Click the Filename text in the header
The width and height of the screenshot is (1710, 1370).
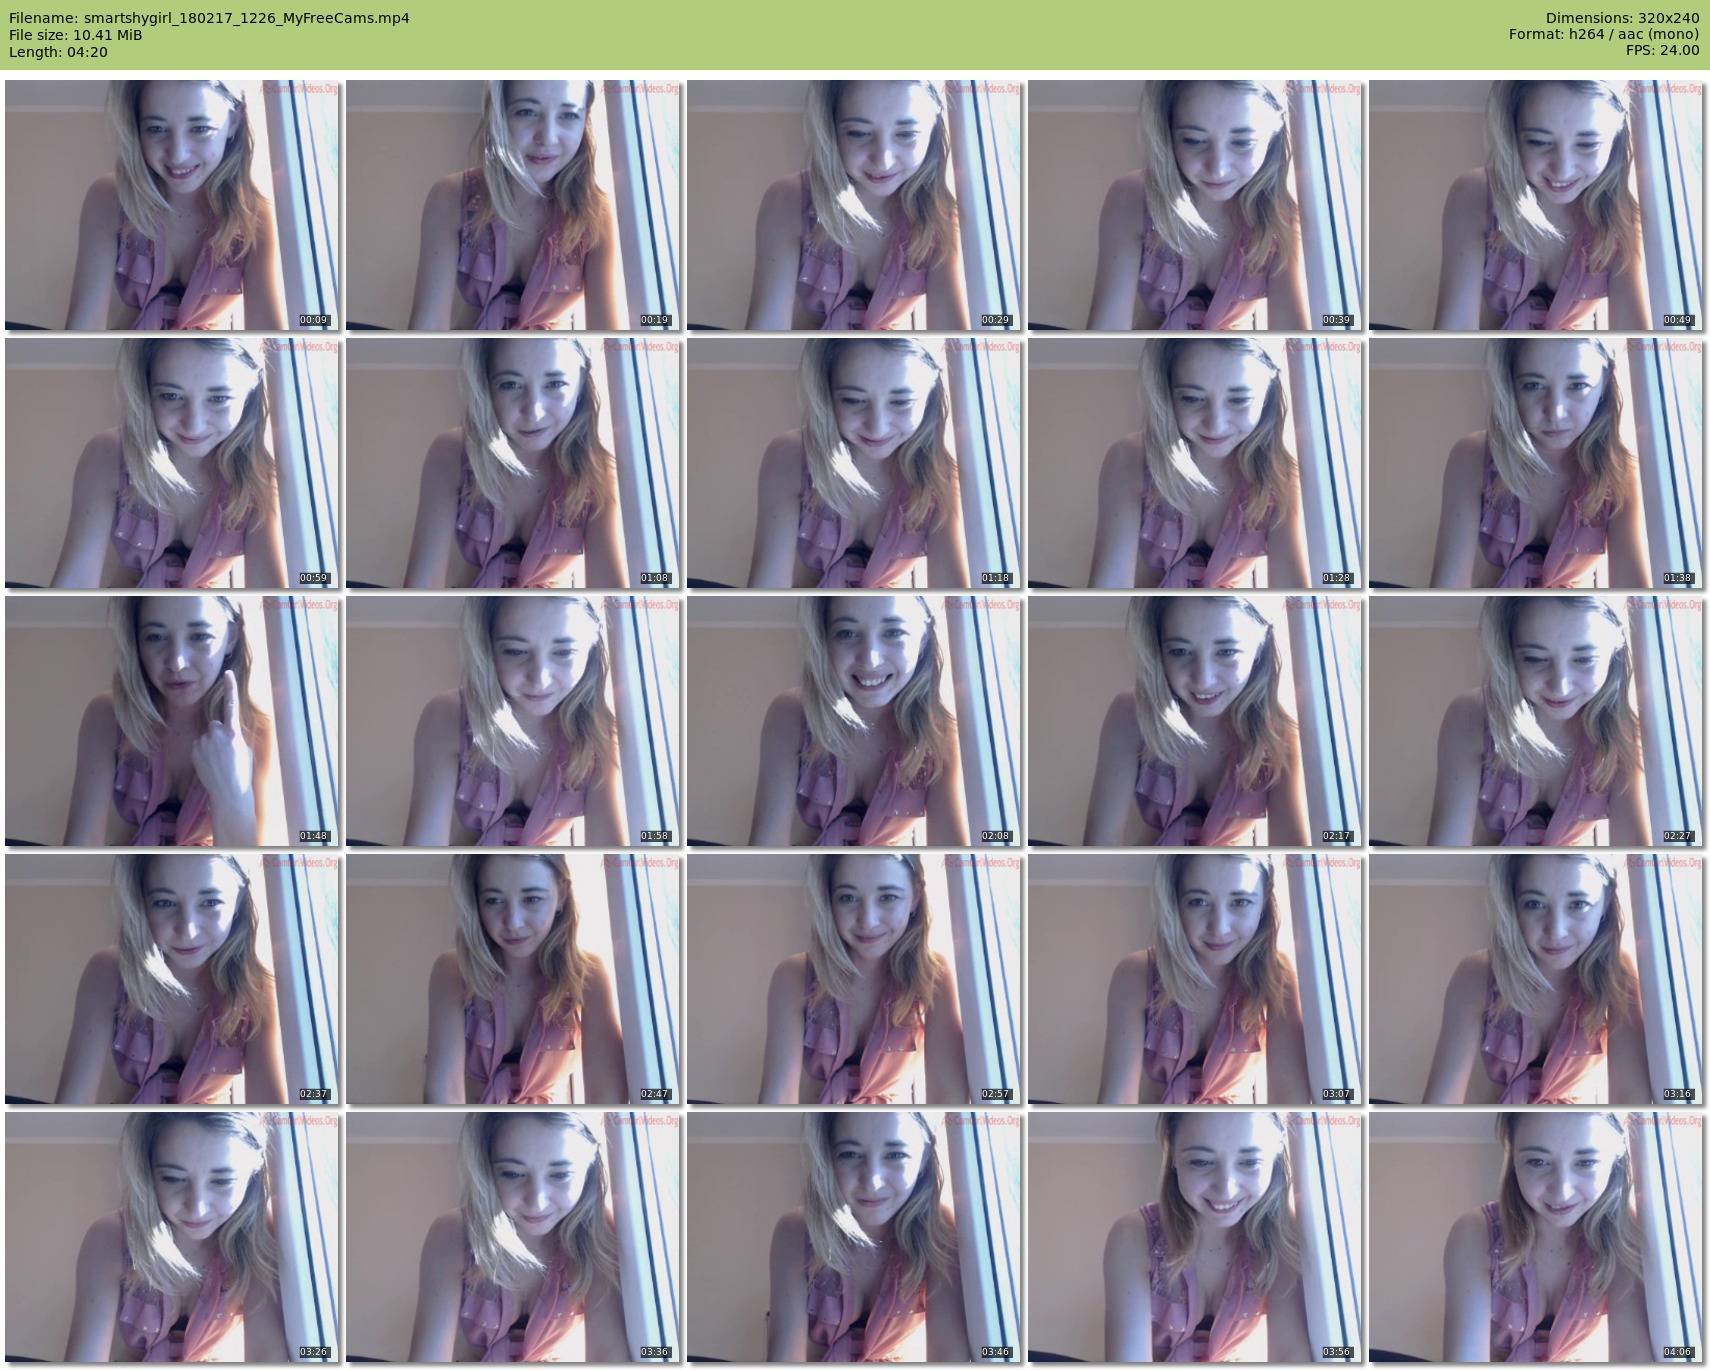point(209,18)
